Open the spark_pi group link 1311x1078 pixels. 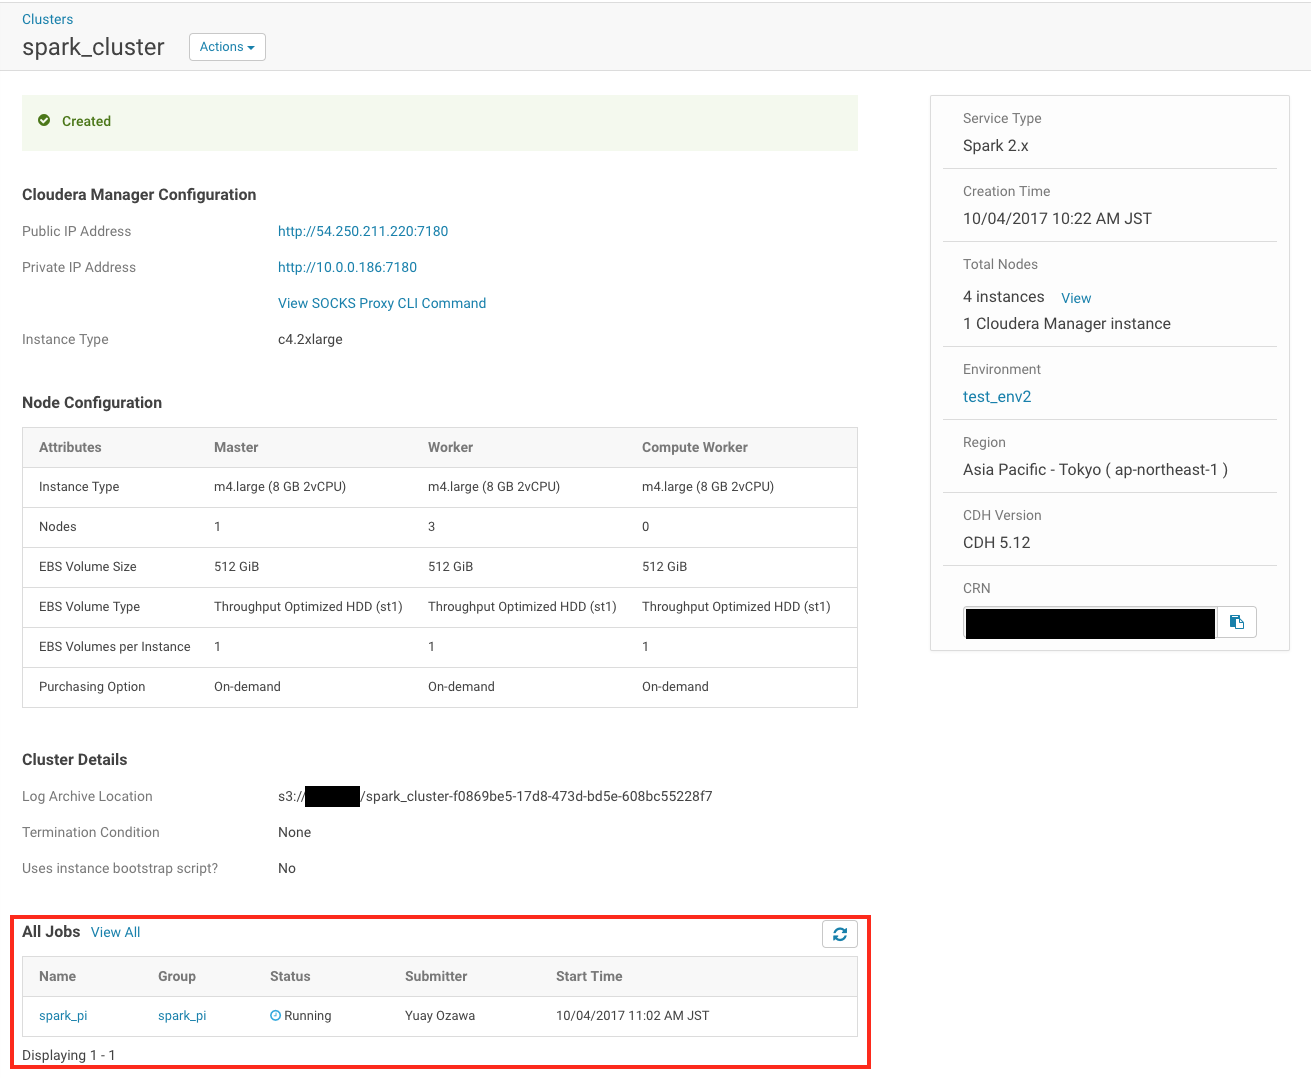click(181, 1015)
